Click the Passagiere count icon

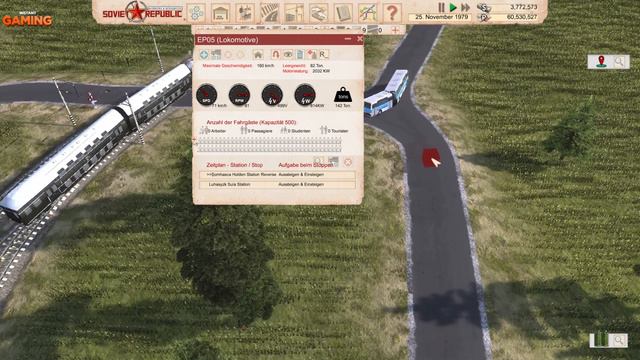(244, 130)
